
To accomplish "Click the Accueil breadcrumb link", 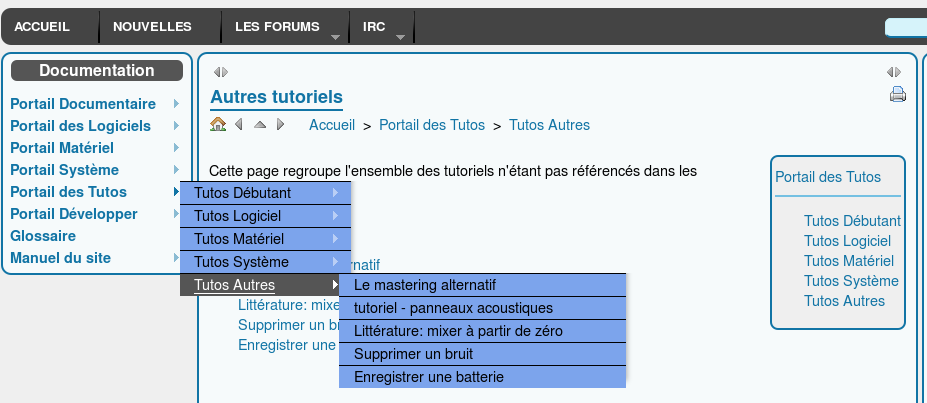I will [332, 125].
